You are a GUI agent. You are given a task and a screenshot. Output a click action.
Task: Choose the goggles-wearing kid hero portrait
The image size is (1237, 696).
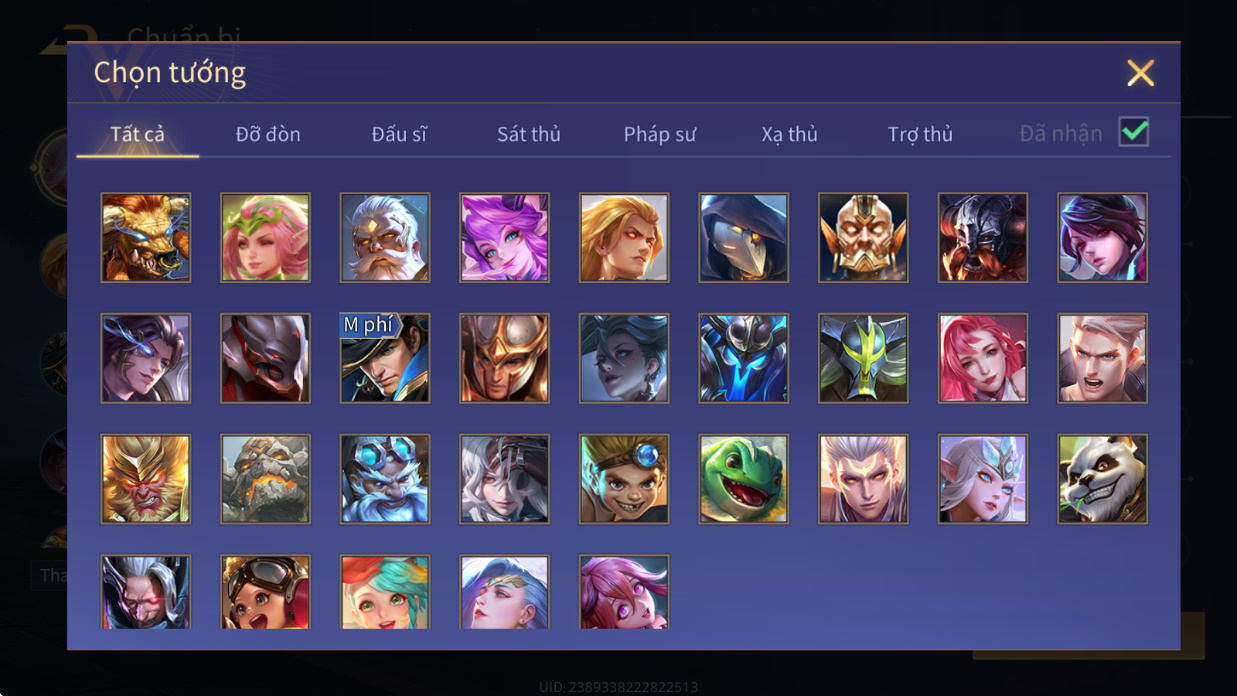coord(624,479)
